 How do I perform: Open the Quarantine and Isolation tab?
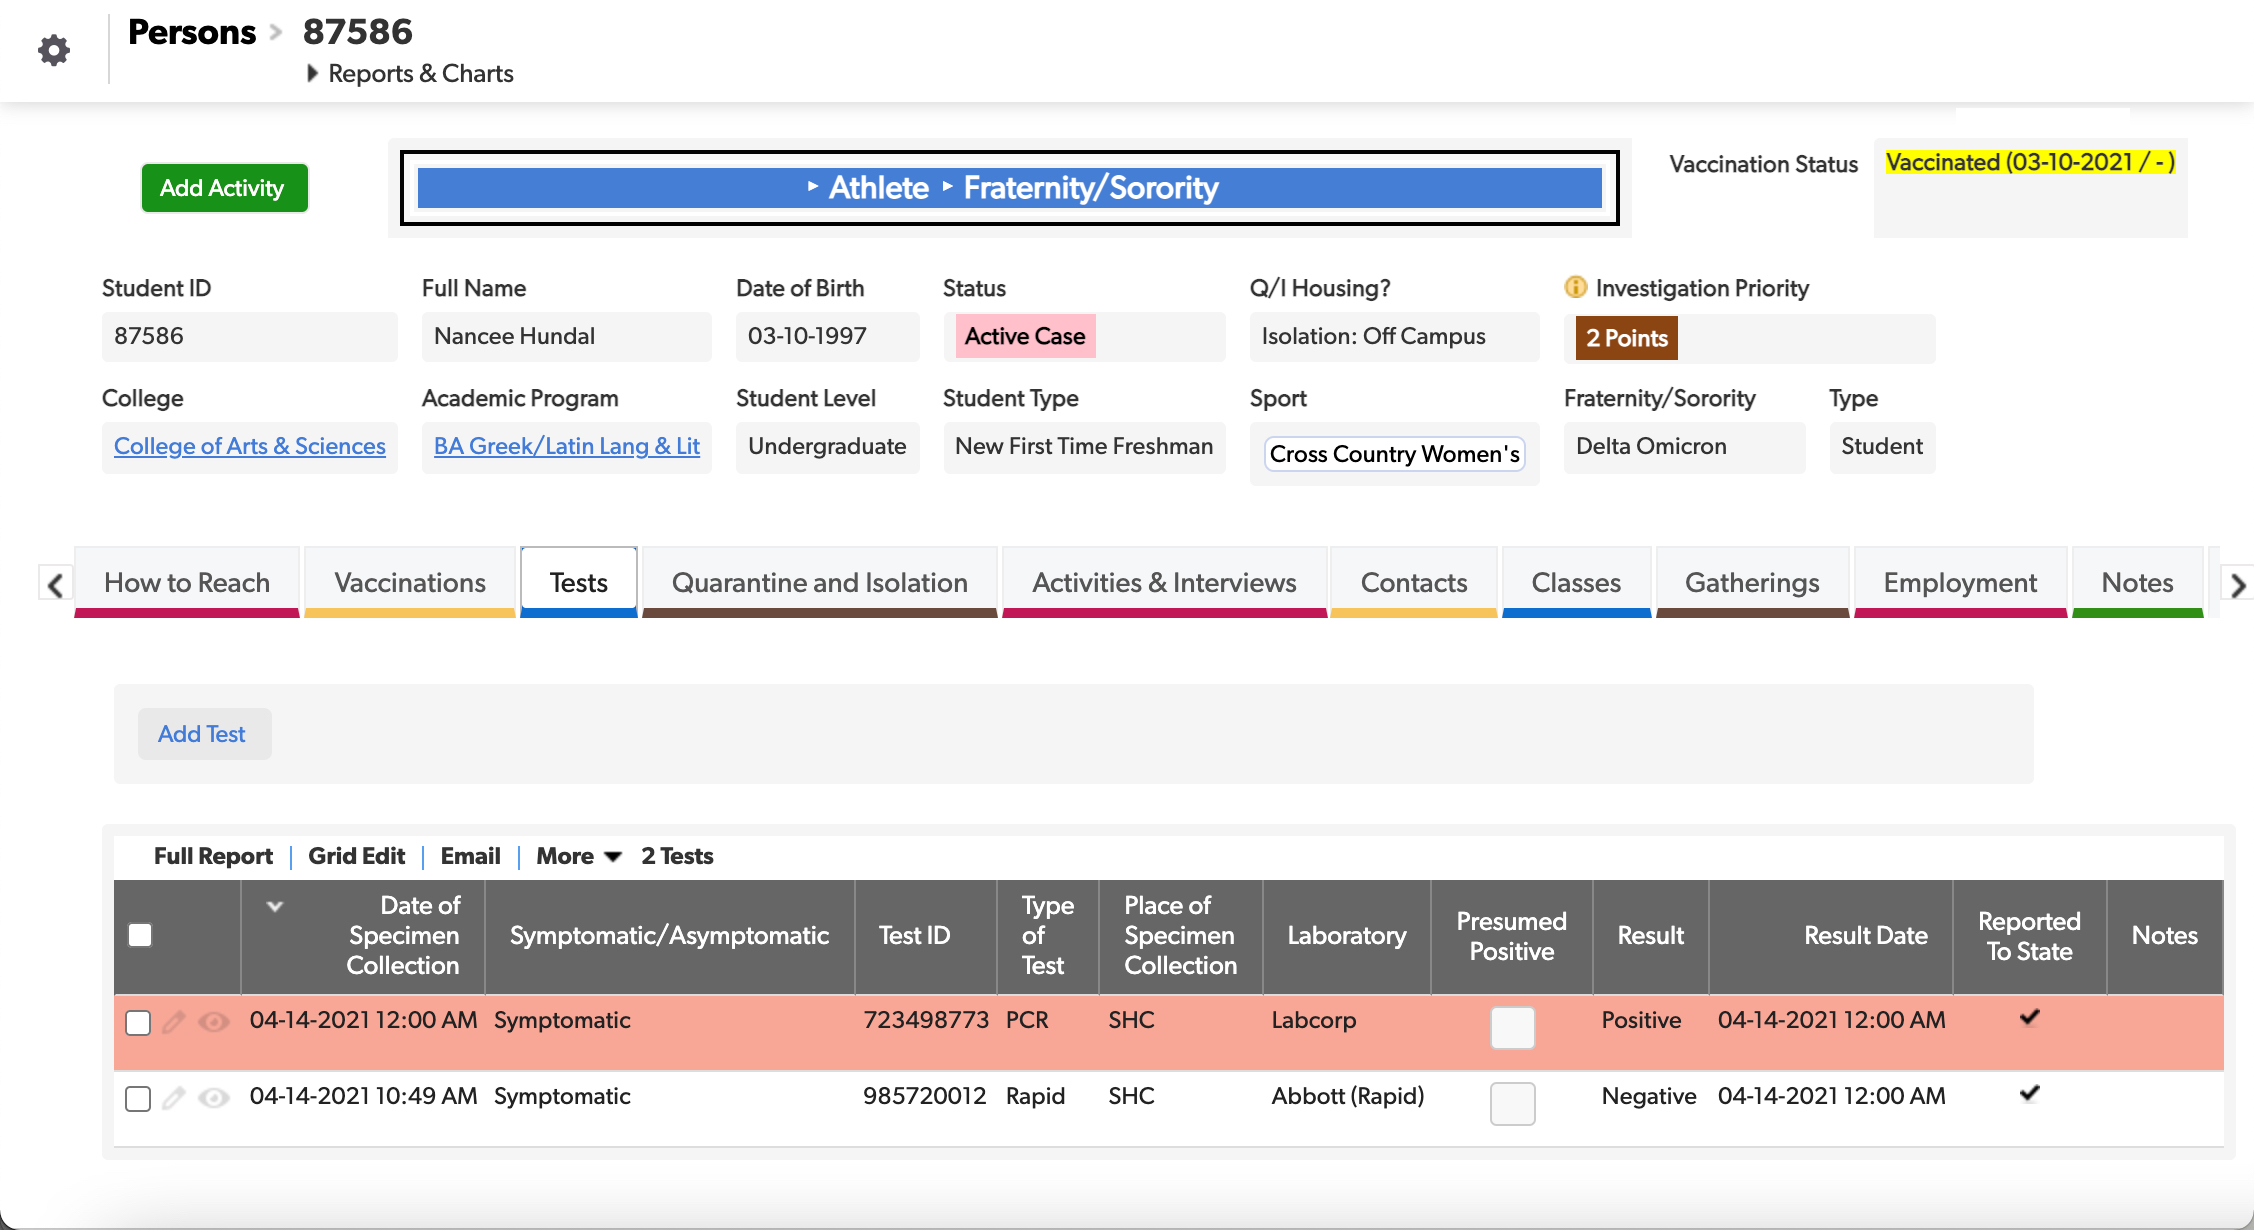pos(820,582)
